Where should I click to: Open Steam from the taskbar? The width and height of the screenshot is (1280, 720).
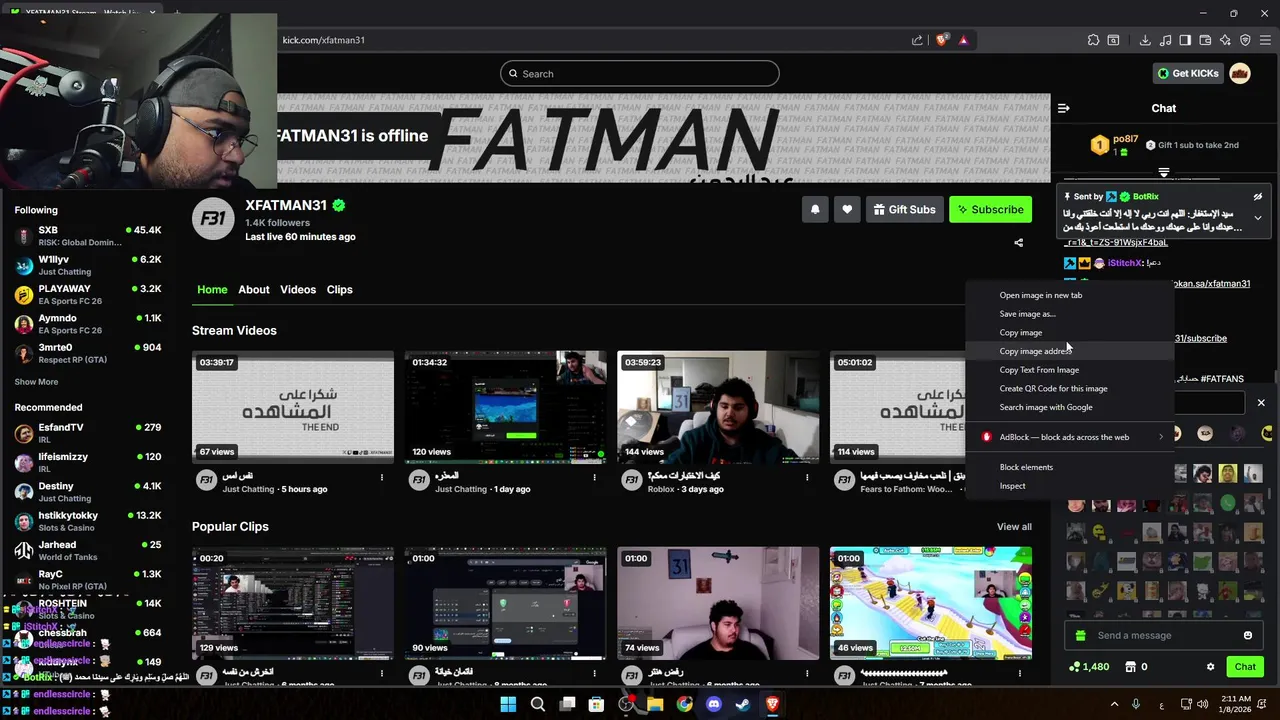coord(743,705)
